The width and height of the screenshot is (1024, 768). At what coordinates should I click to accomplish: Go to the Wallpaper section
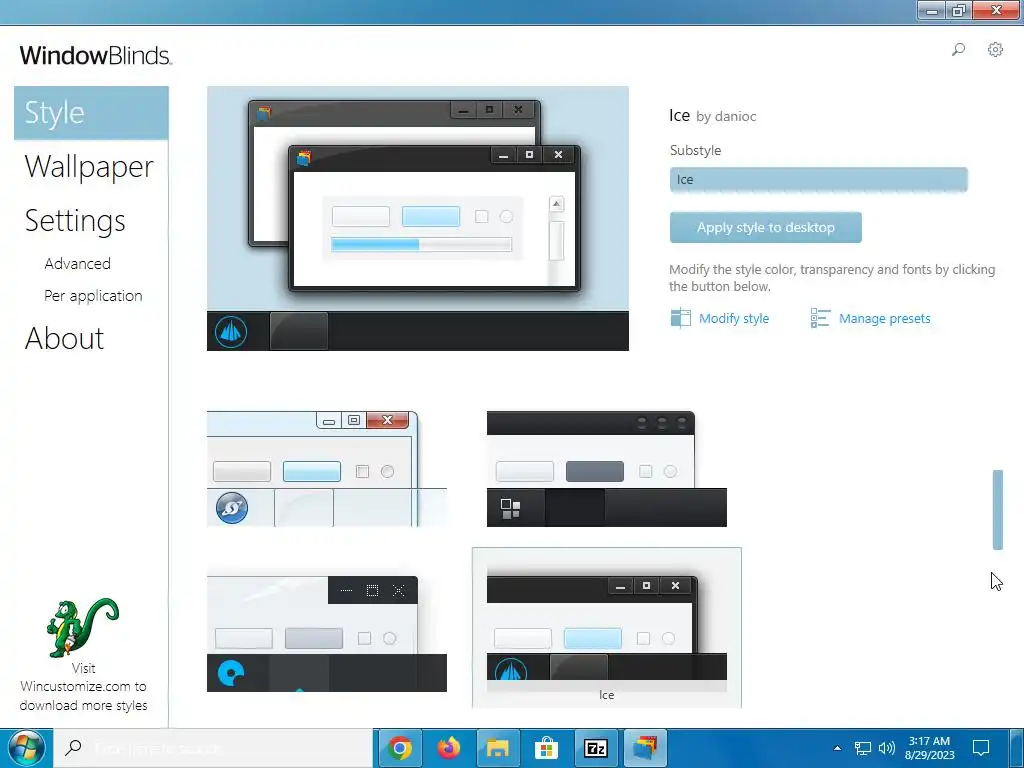coord(89,167)
